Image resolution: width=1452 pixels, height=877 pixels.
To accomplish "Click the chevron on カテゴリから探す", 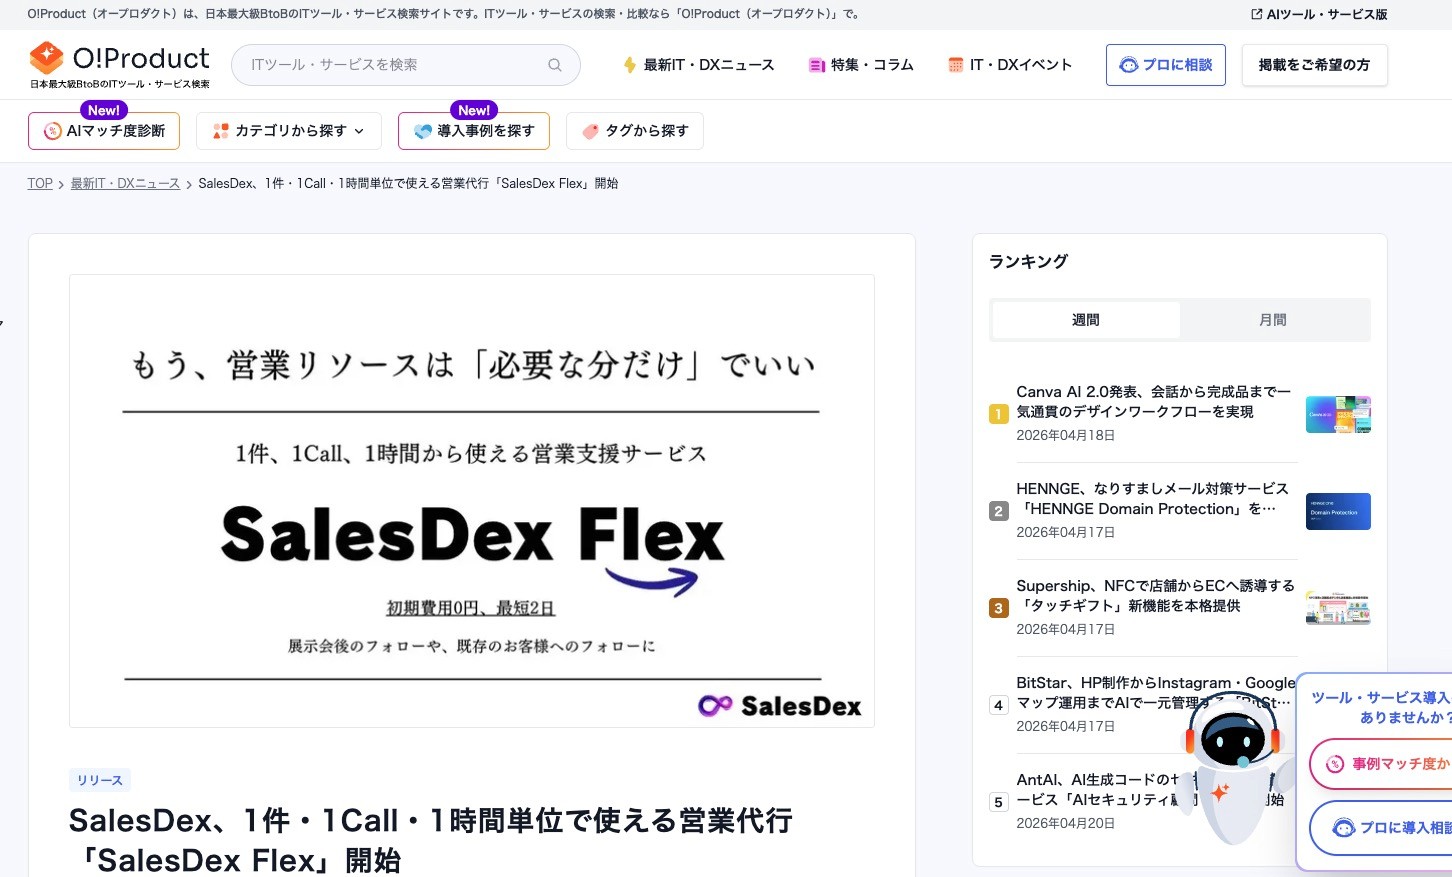I will [360, 131].
